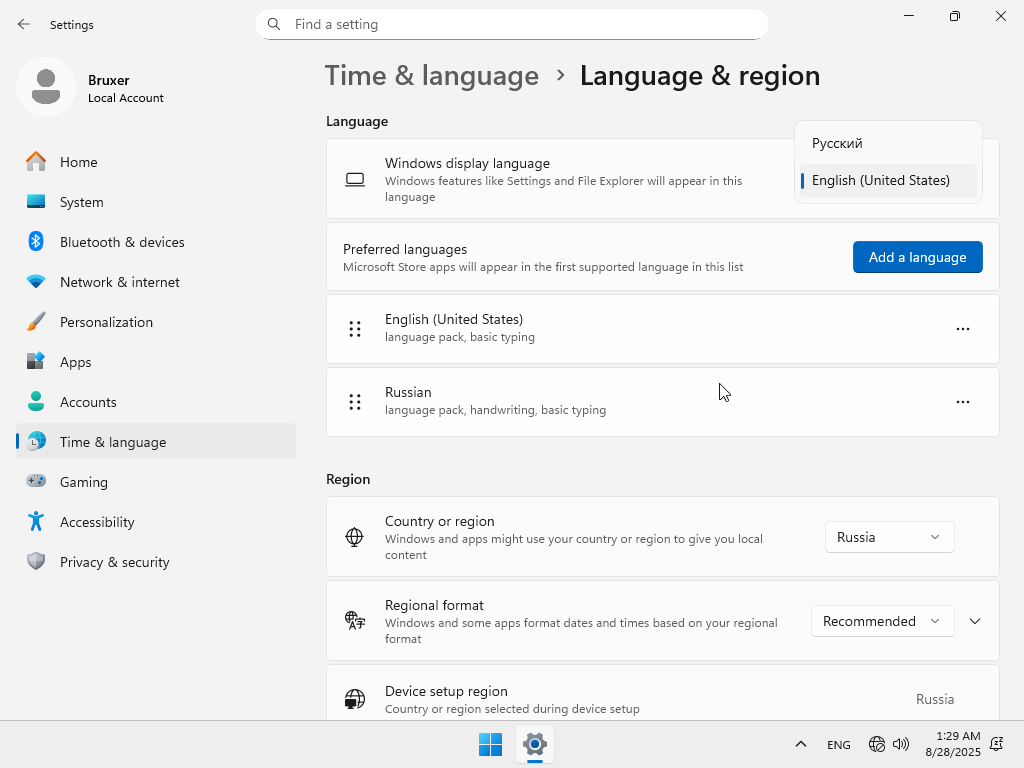
Task: Click the Bluetooth & devices sidebar icon
Action: tap(36, 242)
